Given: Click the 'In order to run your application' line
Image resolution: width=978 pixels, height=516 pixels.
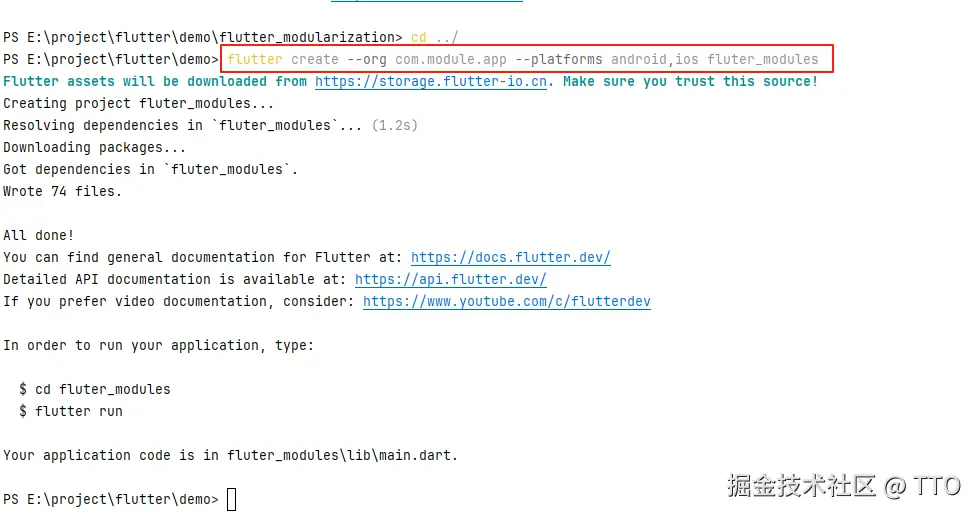Looking at the screenshot, I should coord(158,346).
